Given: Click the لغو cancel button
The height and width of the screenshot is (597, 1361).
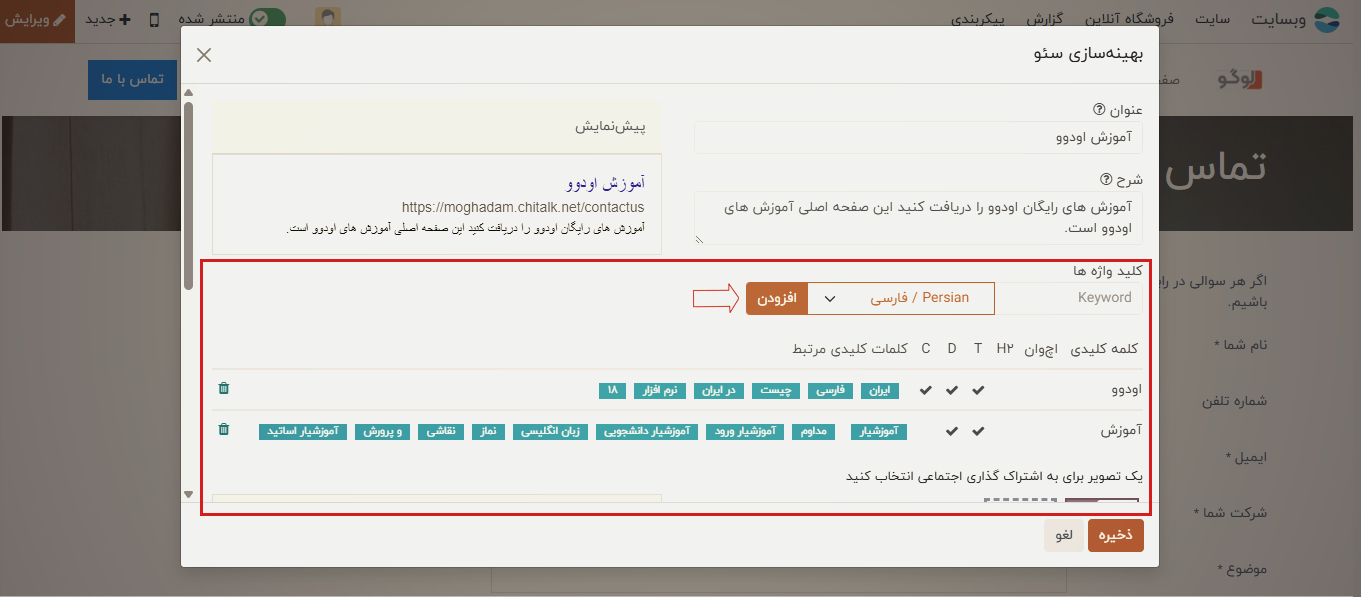Looking at the screenshot, I should 1063,535.
